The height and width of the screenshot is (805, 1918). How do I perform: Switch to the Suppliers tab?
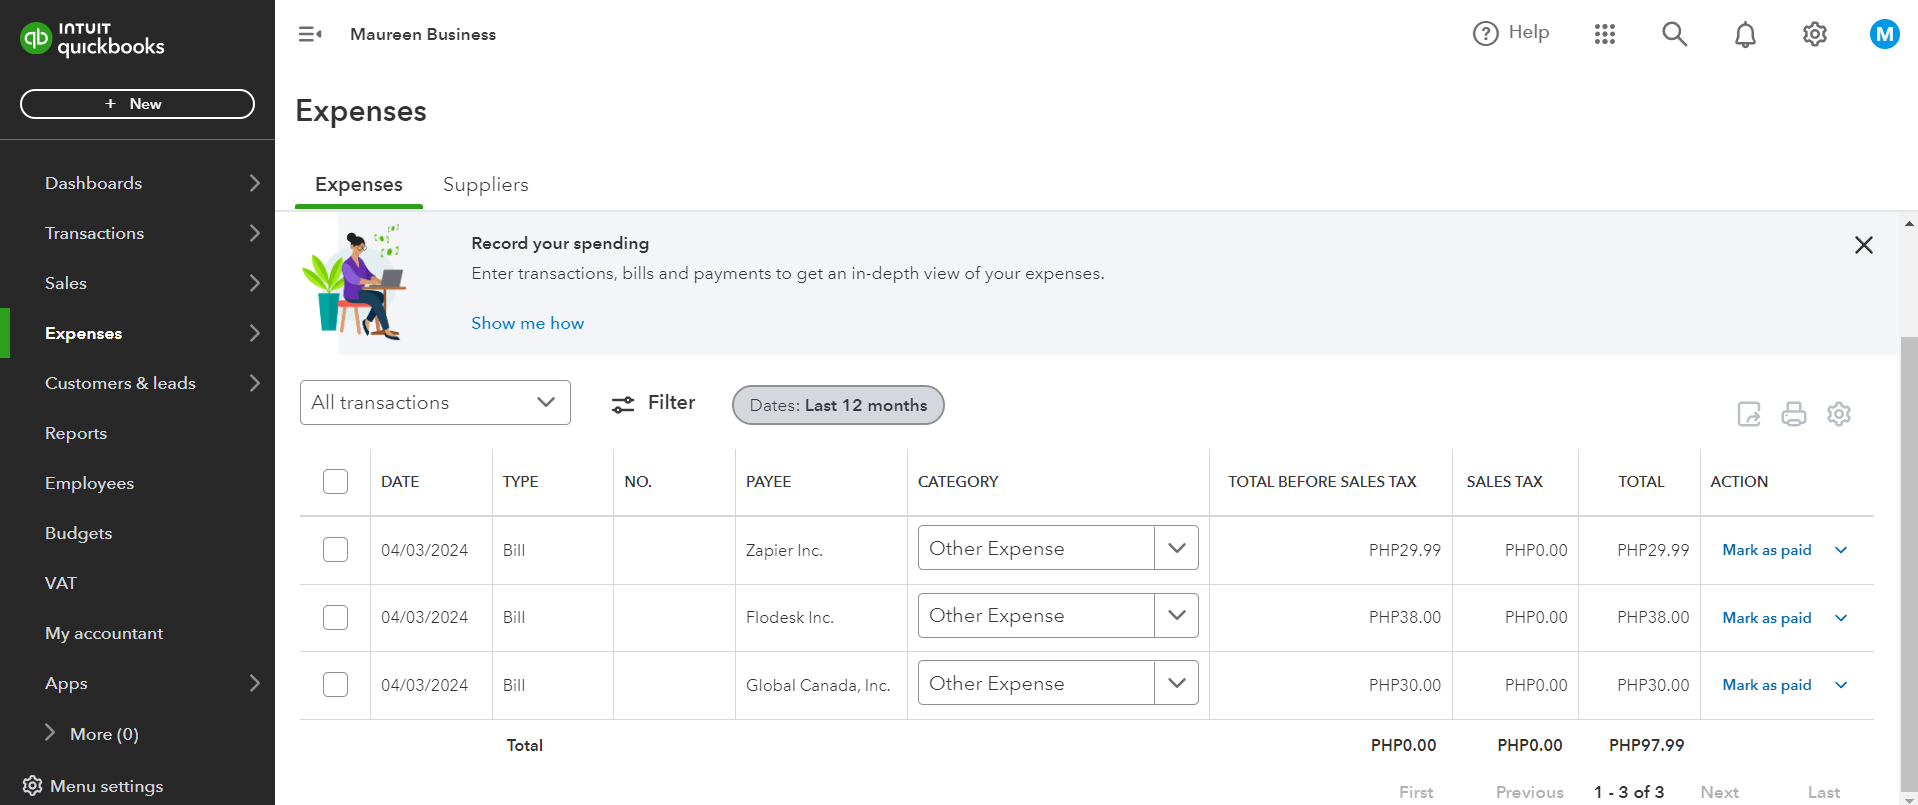click(x=485, y=185)
